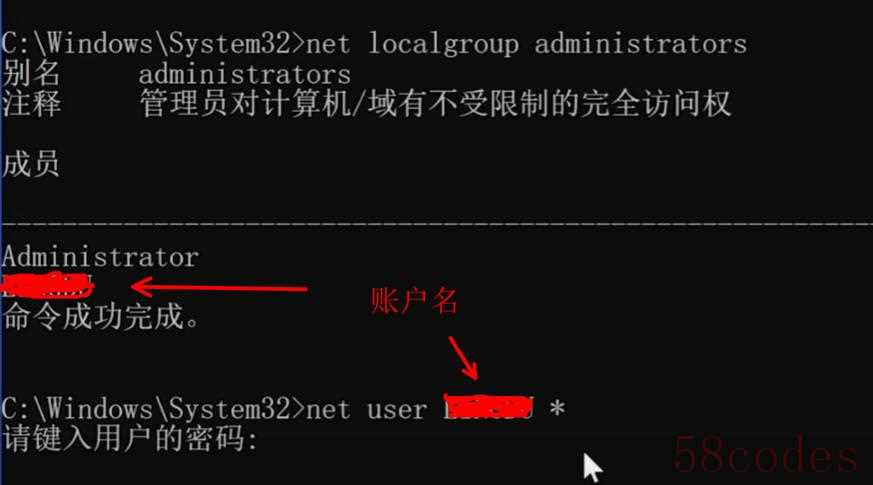Select the redacted username in net user command
This screenshot has height=485, width=873.
[x=489, y=406]
